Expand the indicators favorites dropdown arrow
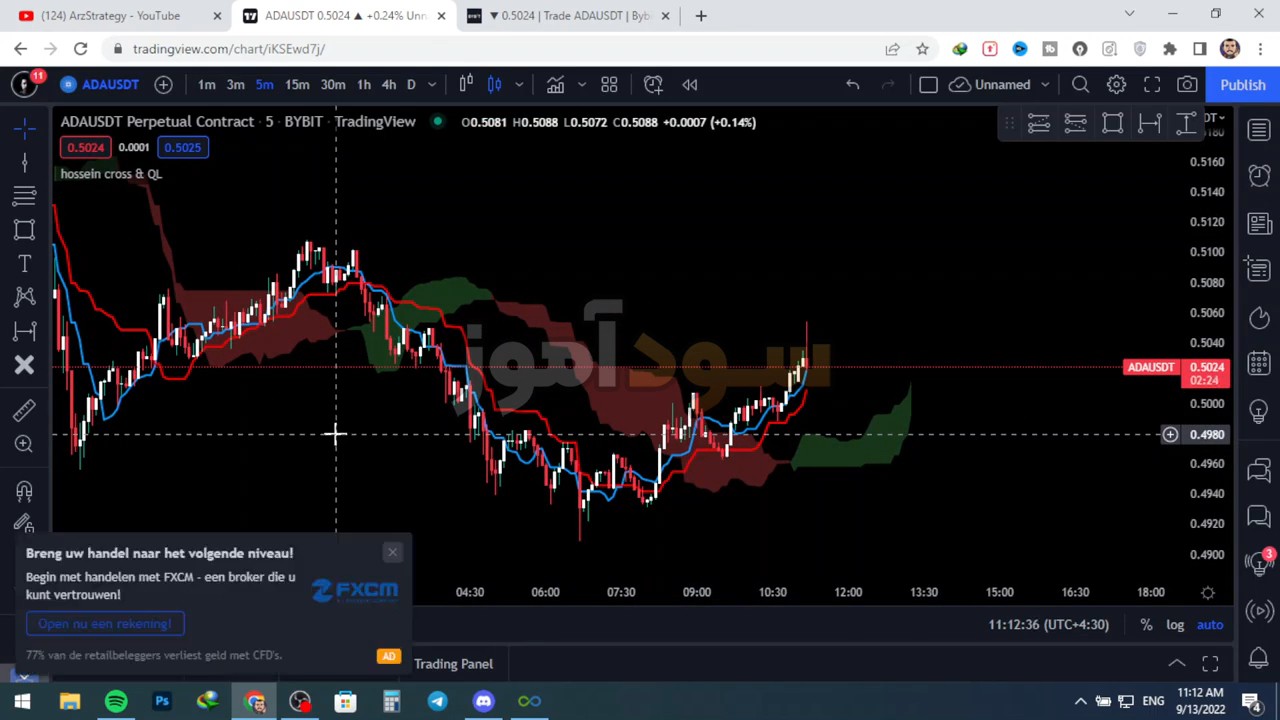Viewport: 1280px width, 720px height. pyautogui.click(x=581, y=85)
